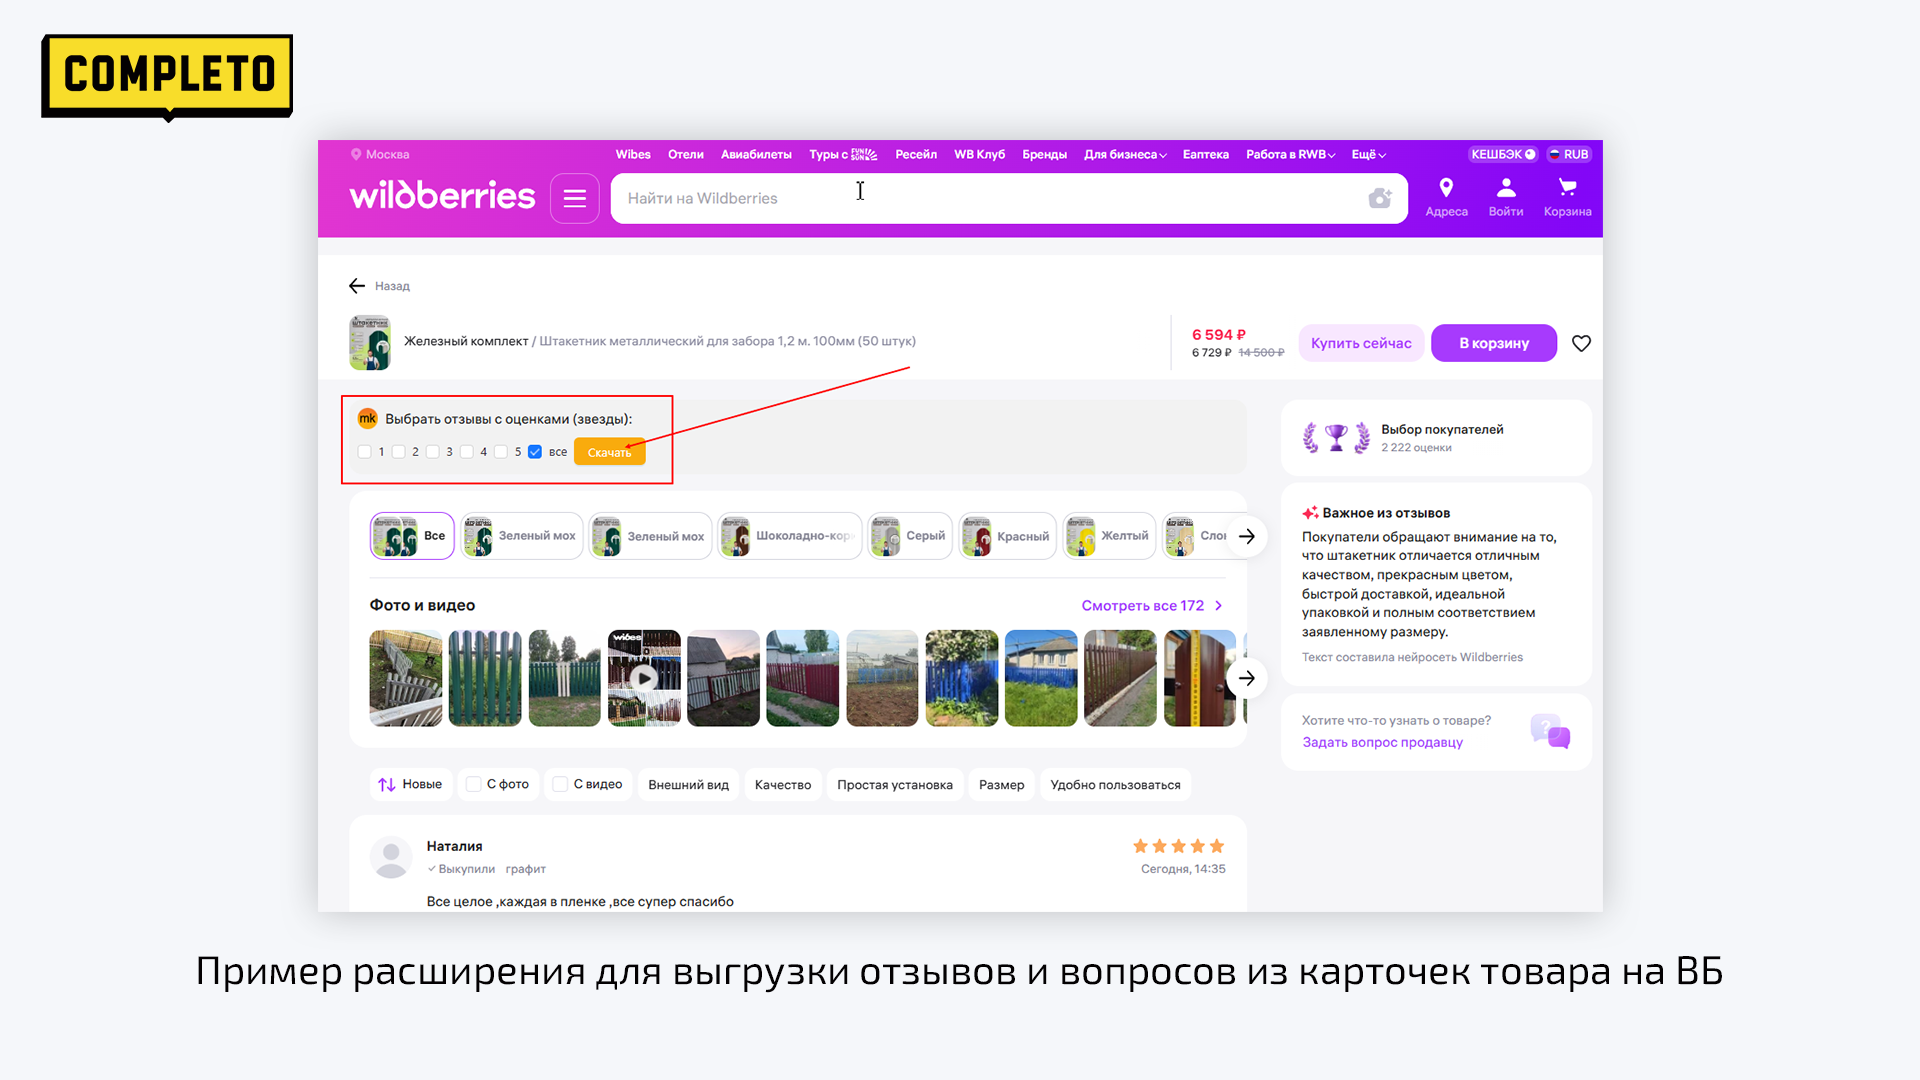This screenshot has height=1080, width=1920.
Task: Open Смотреть все 172 link
Action: pos(1152,606)
